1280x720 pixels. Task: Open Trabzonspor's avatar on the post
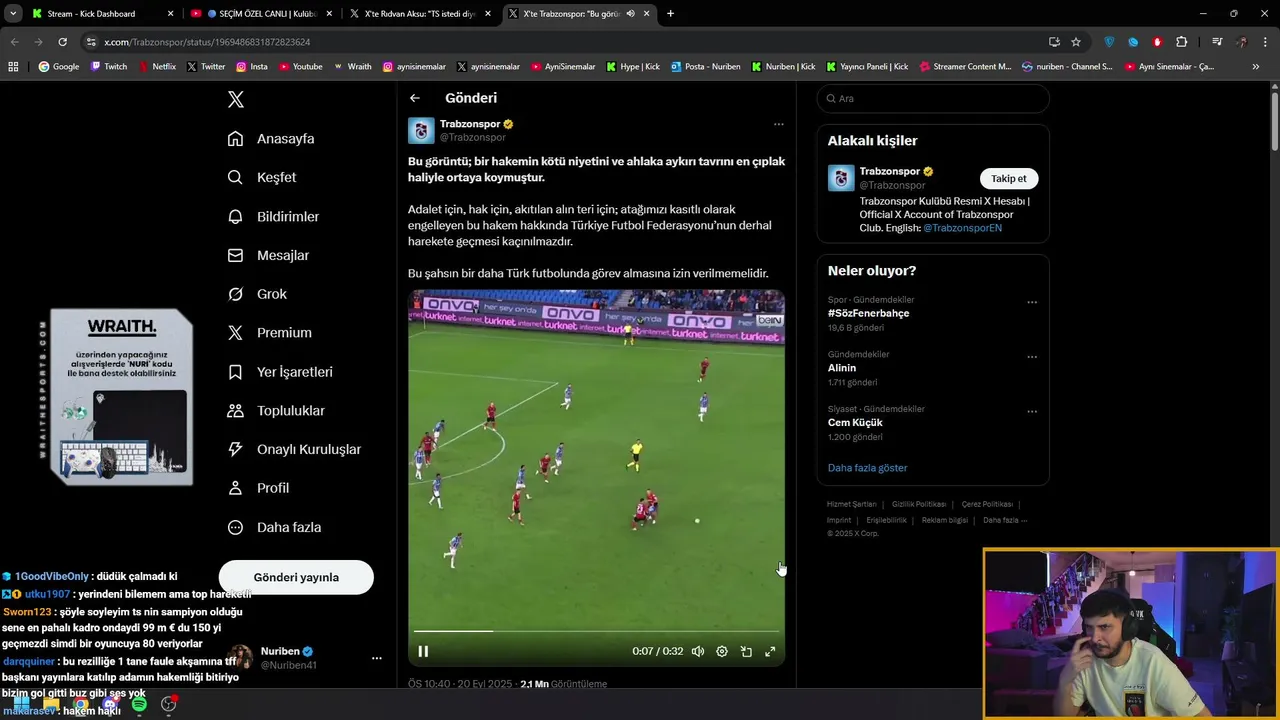click(421, 130)
